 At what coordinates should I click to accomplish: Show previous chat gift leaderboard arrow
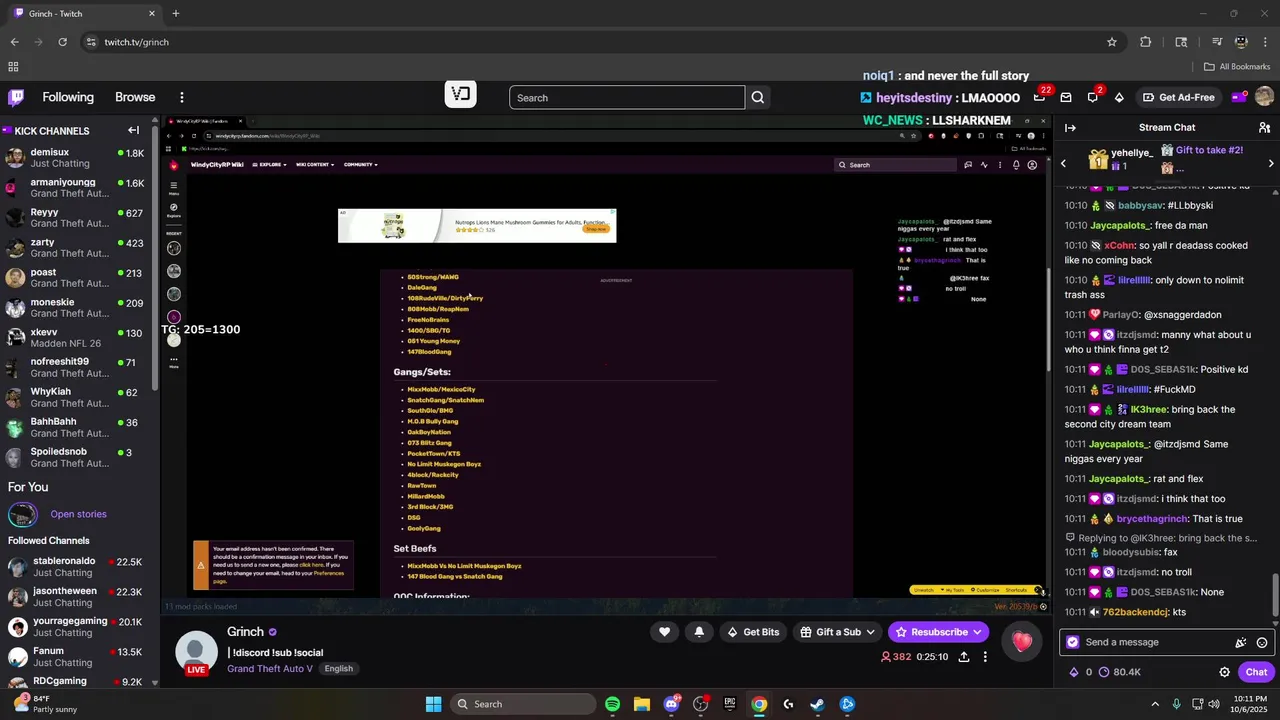click(x=1063, y=163)
